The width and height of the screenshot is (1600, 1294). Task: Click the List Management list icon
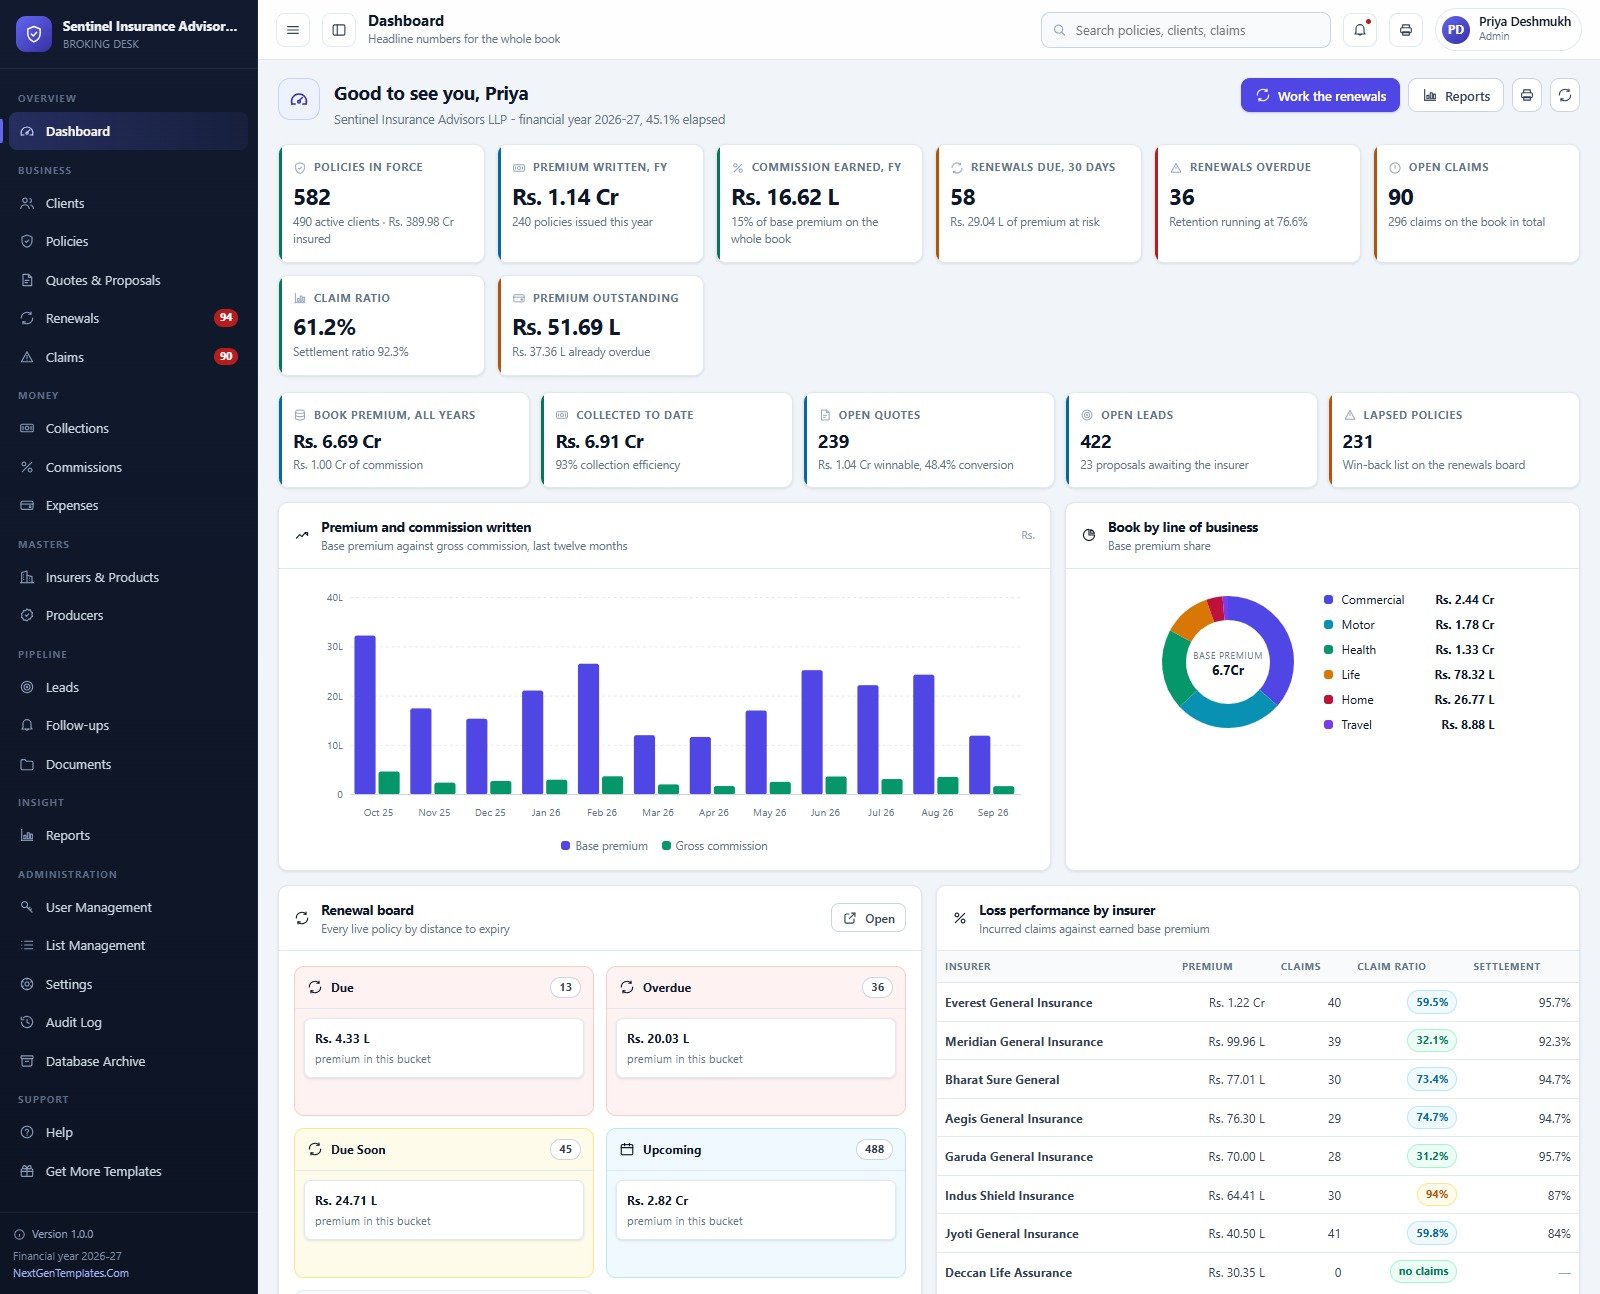point(27,945)
